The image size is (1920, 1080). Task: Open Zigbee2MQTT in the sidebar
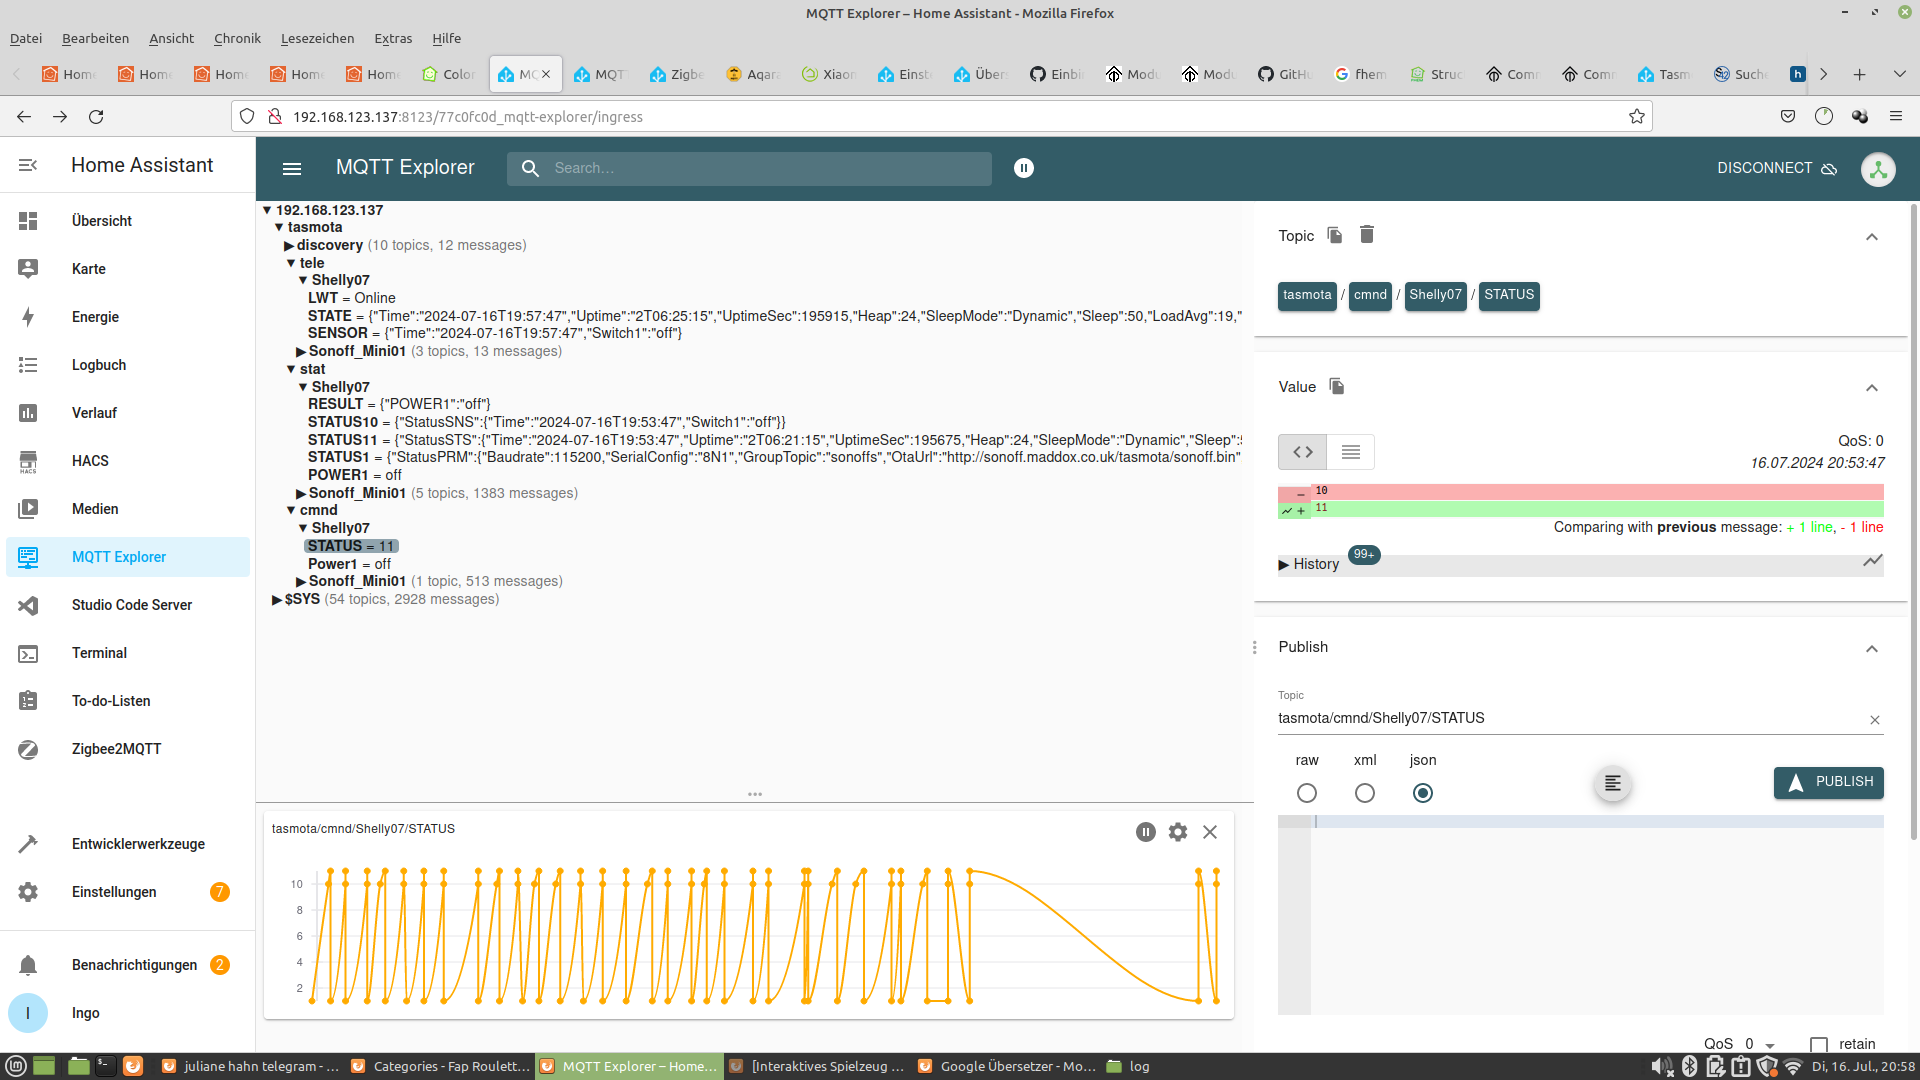(127, 749)
